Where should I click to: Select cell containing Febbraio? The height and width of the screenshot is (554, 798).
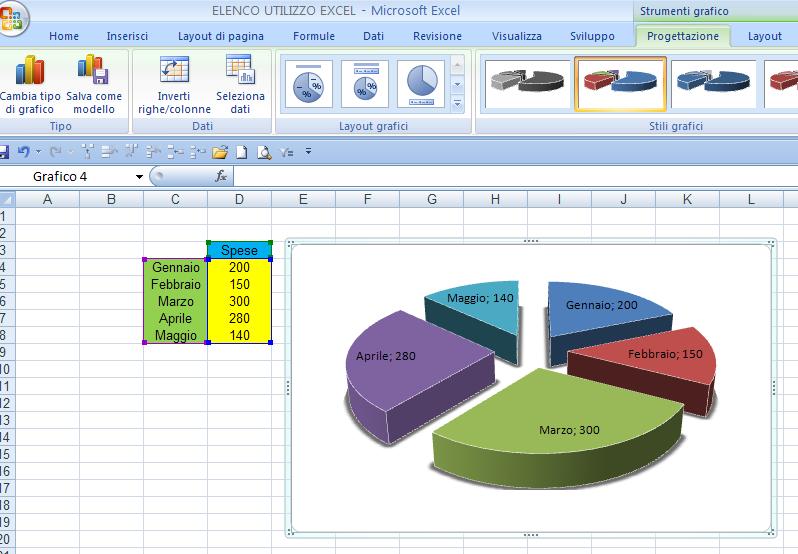click(176, 284)
